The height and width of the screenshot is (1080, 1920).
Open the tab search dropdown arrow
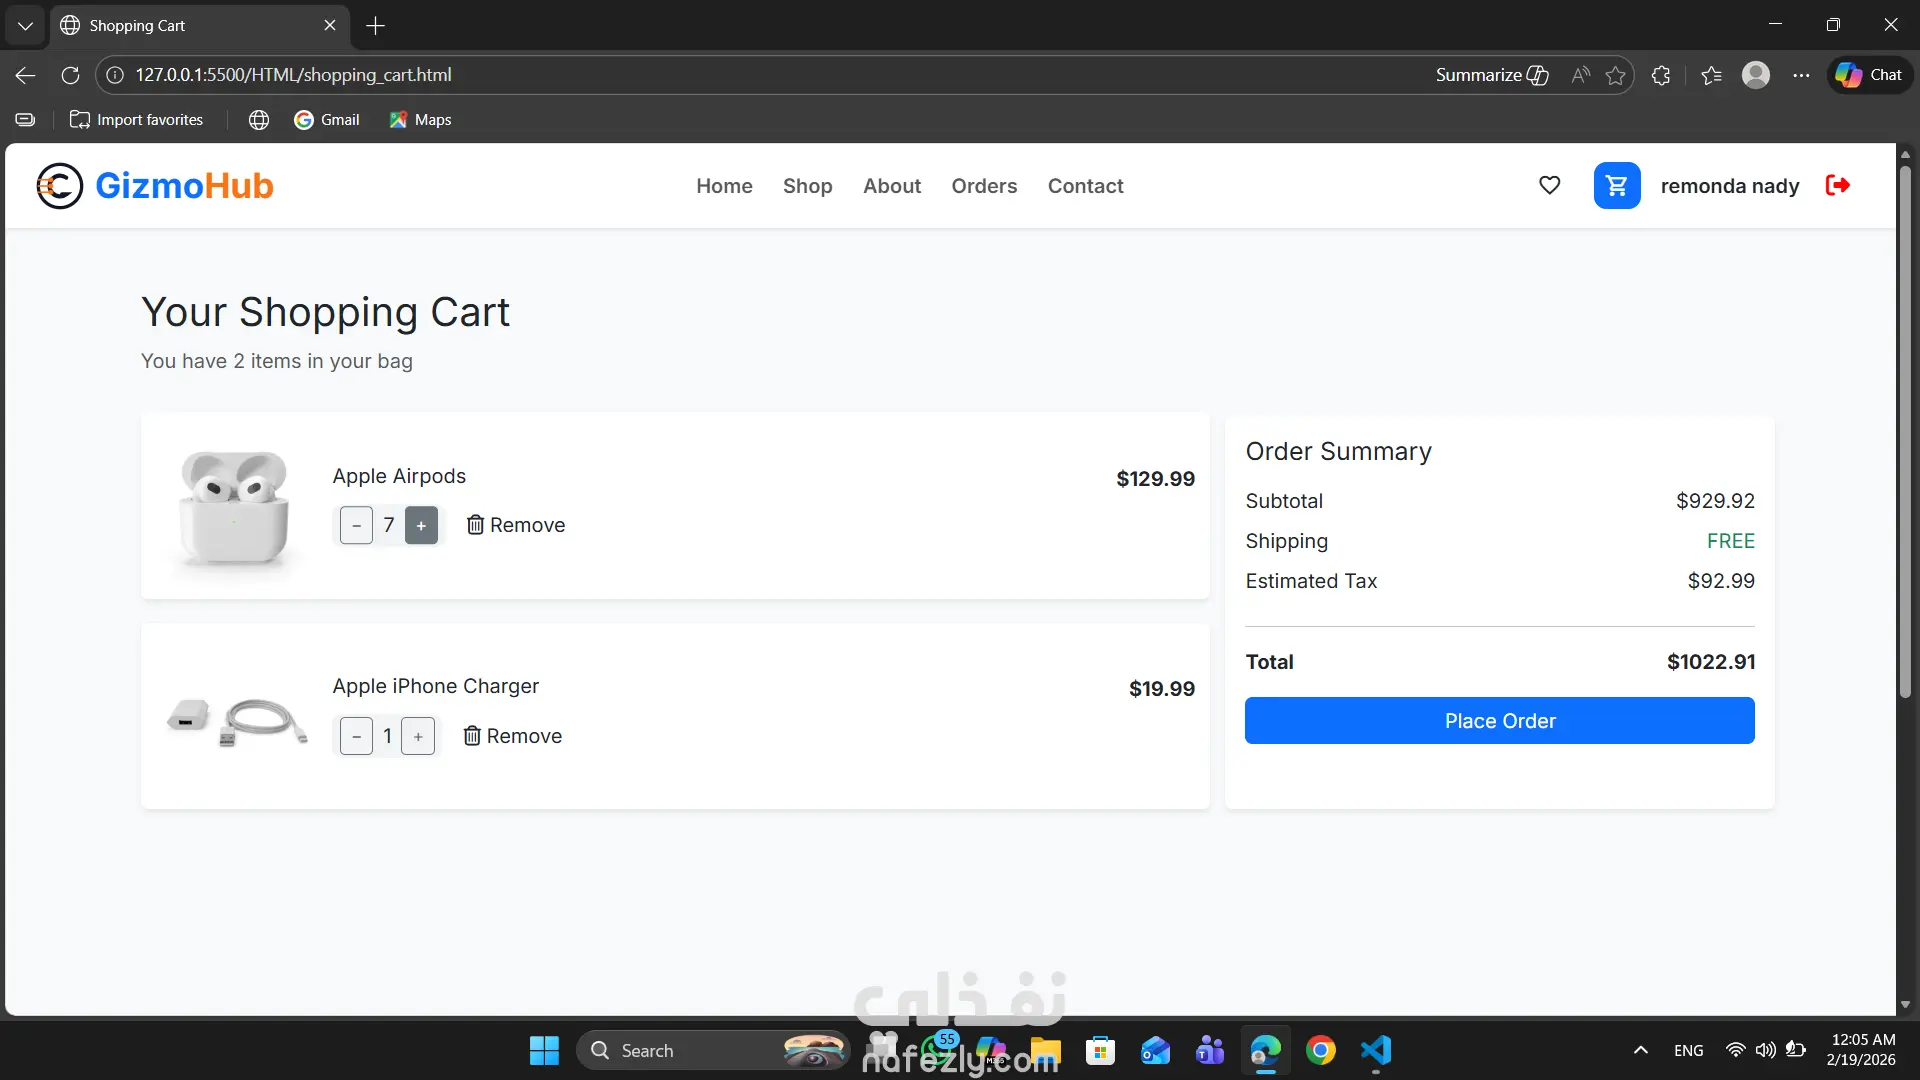(25, 25)
